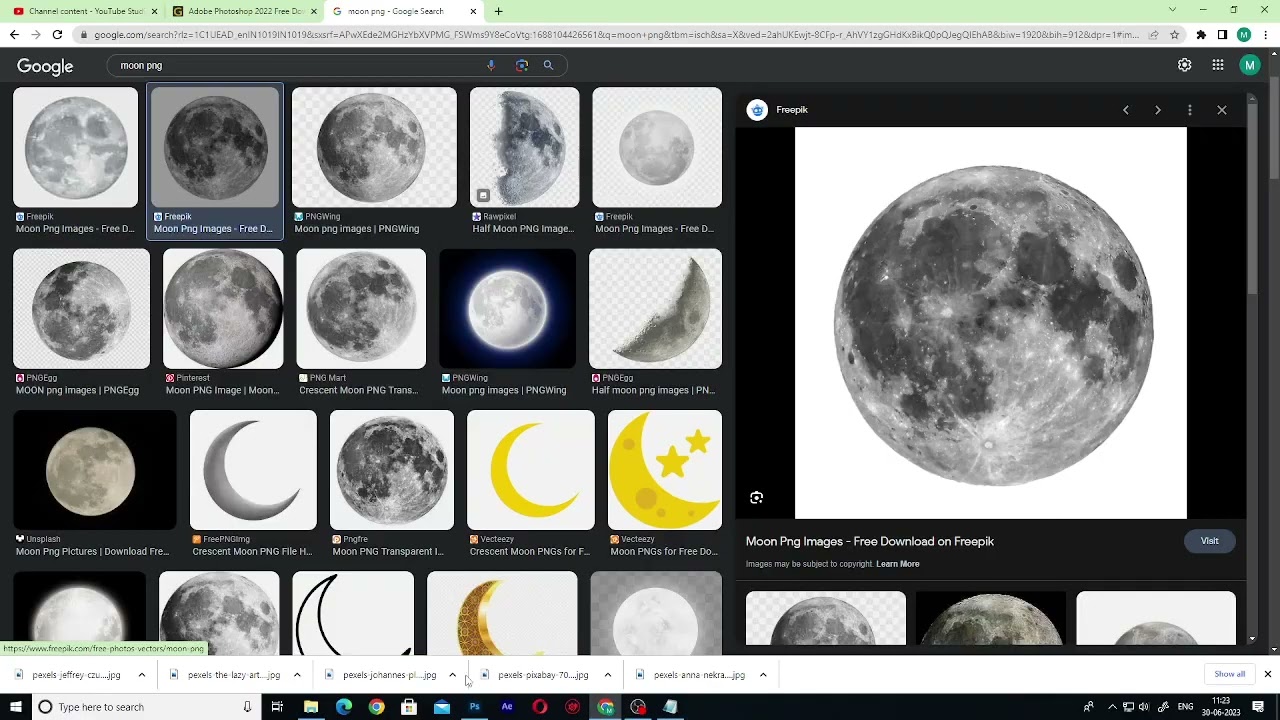Screen dimensions: 1280x720
Task: Show next image in preview panel
Action: 1158,110
